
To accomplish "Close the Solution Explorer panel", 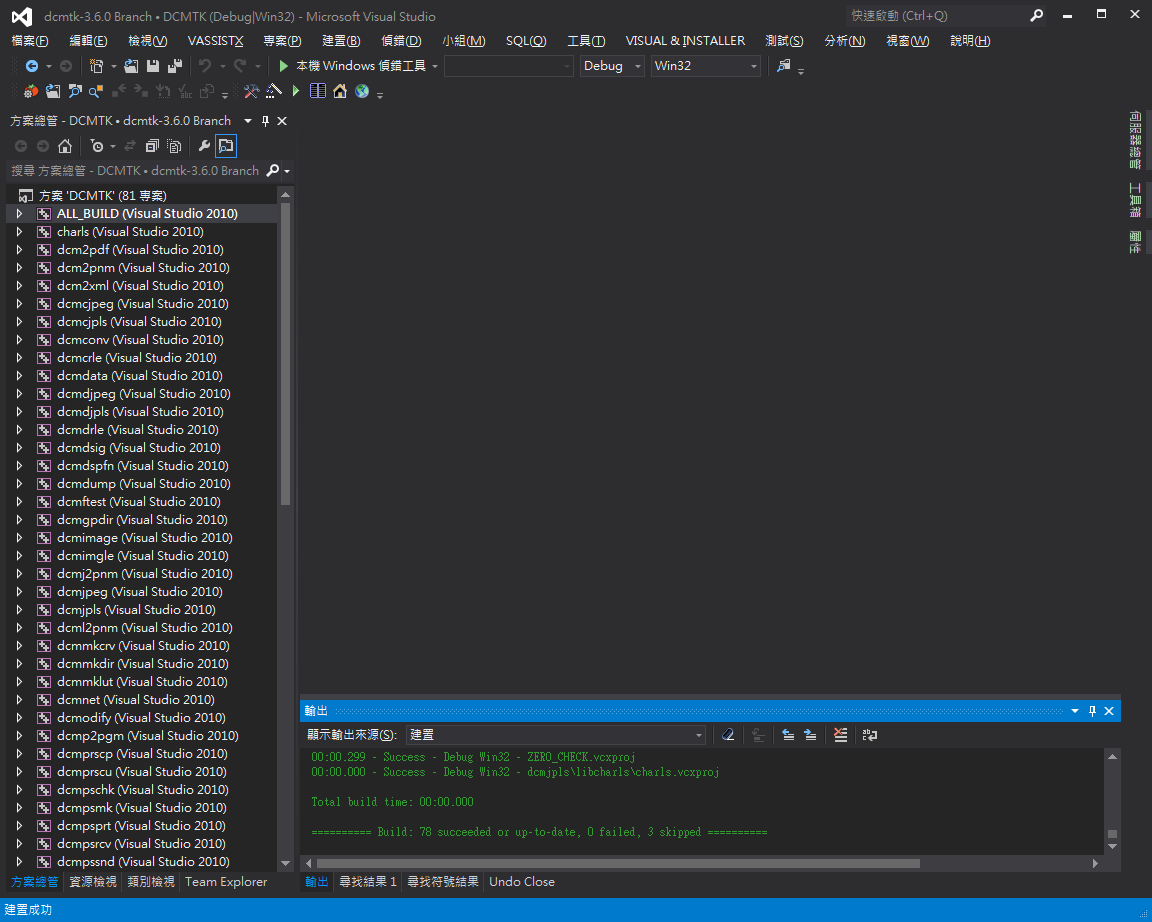I will point(282,121).
